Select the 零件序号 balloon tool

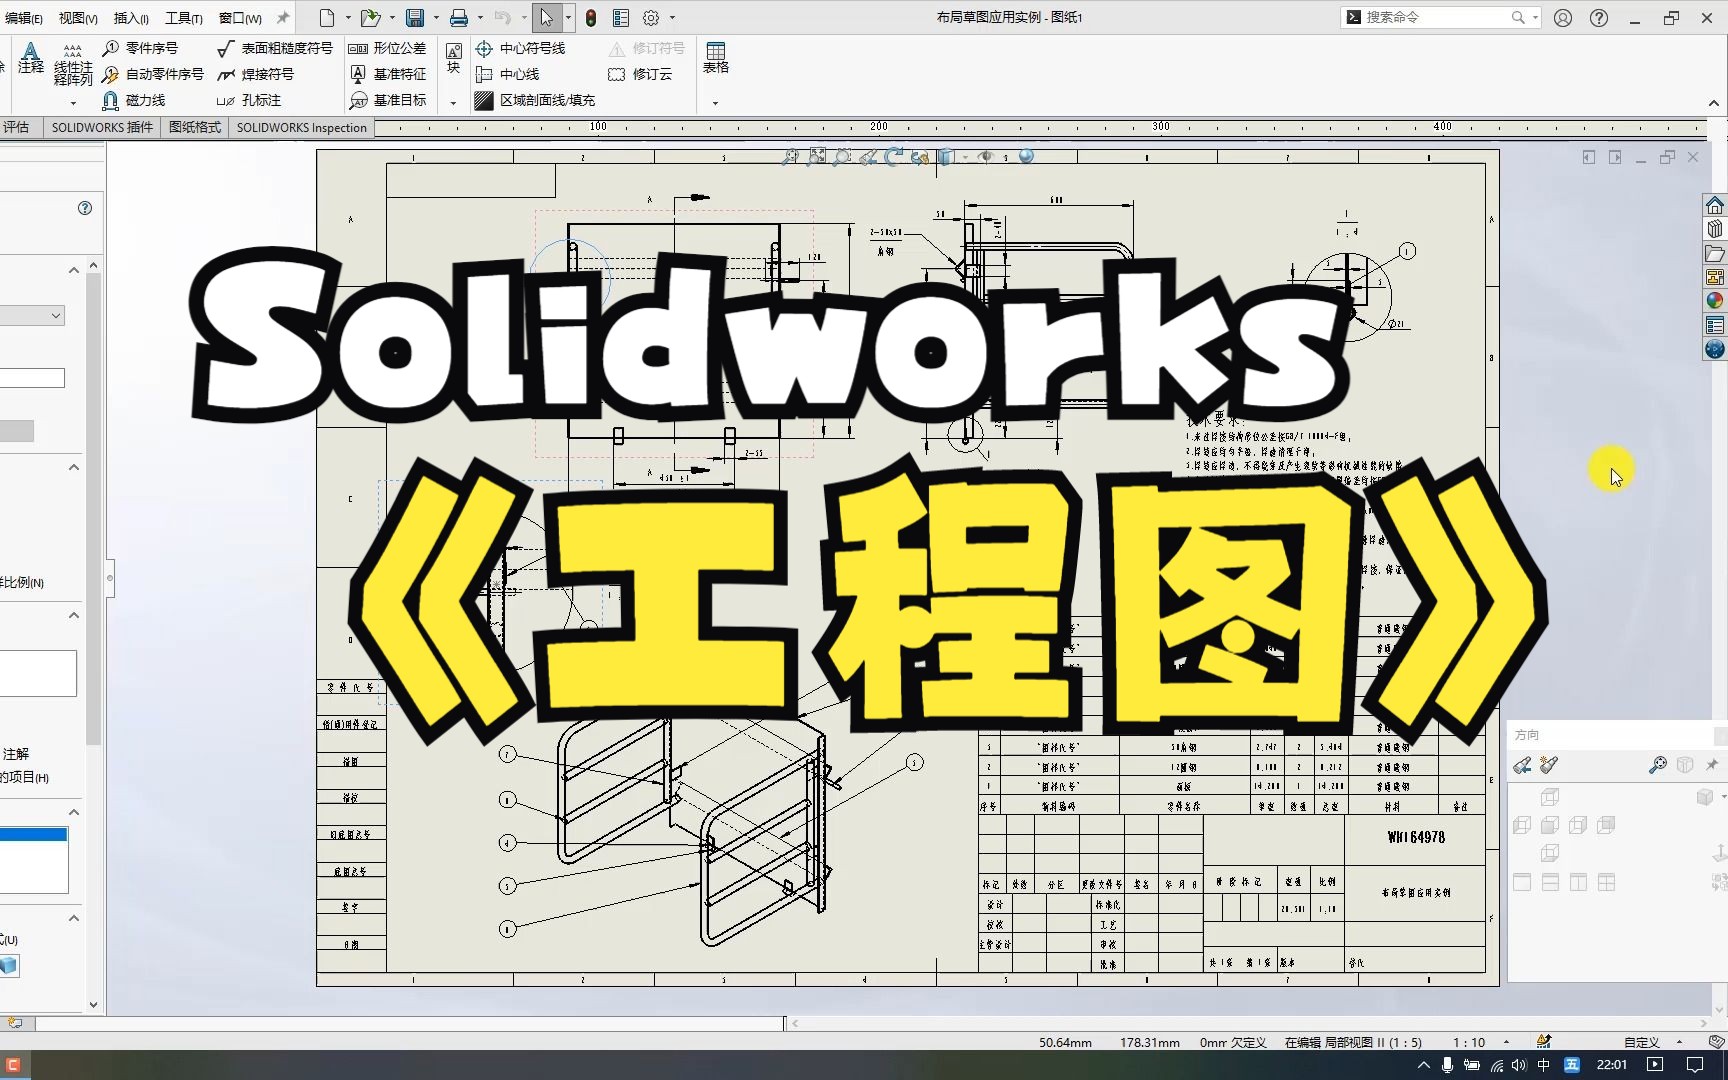(140, 48)
